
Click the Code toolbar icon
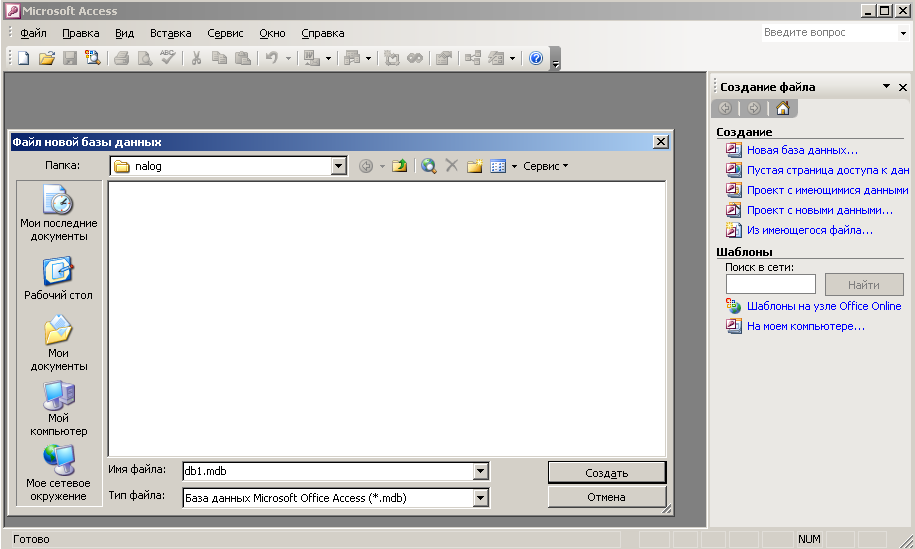[392, 58]
